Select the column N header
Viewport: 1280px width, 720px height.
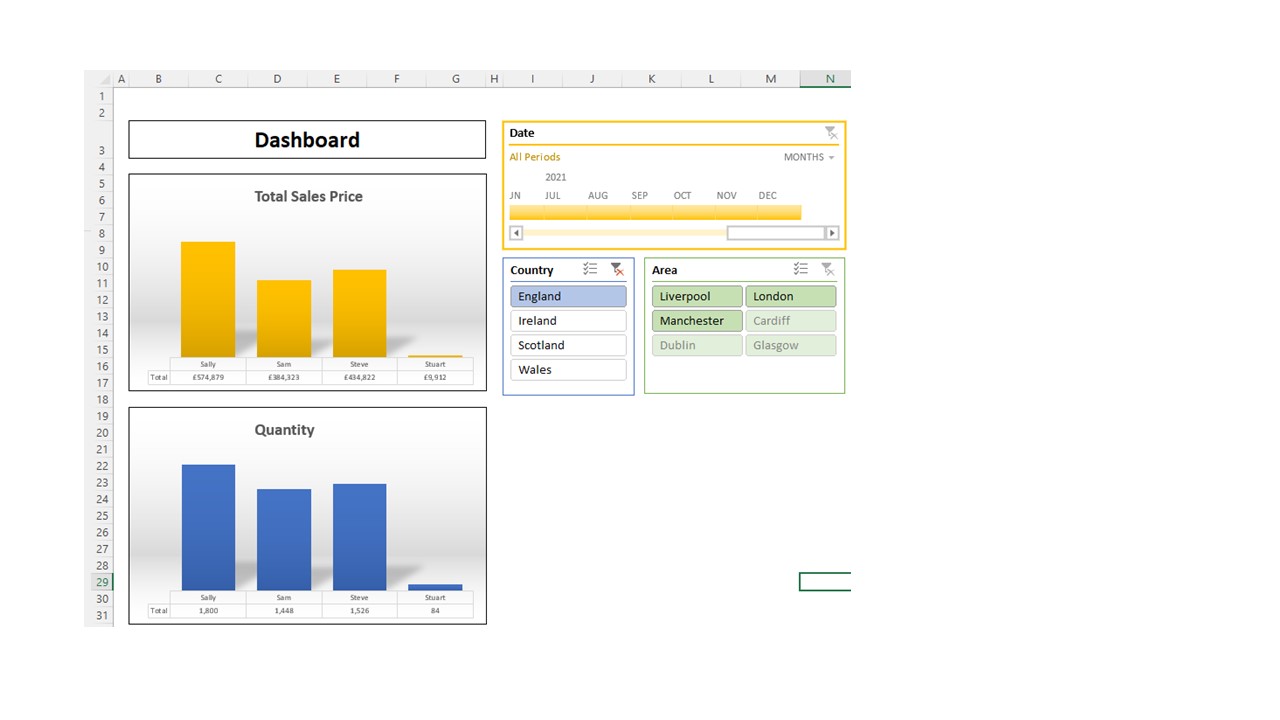click(x=828, y=78)
